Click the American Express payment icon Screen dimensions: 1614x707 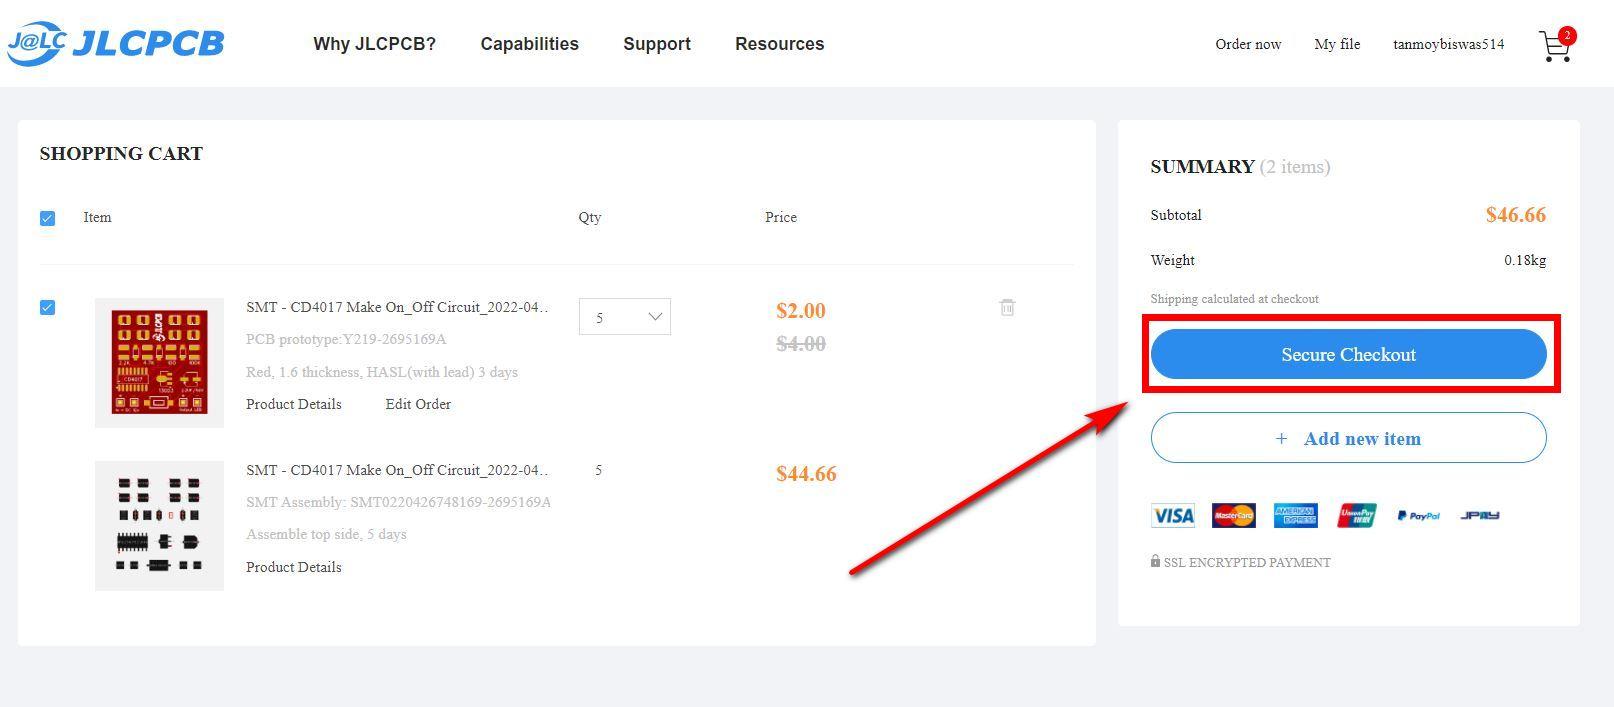pyautogui.click(x=1295, y=516)
